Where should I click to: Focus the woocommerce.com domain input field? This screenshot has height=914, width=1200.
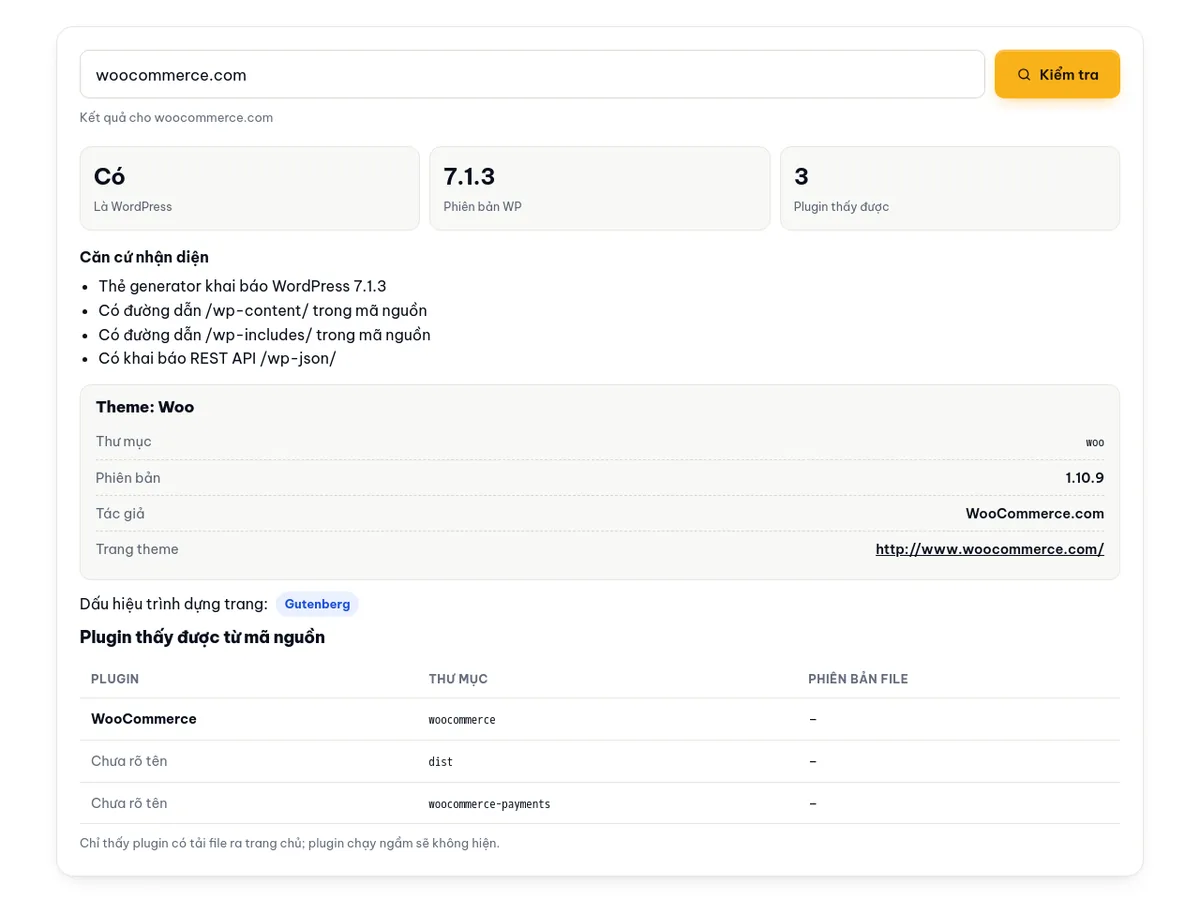pyautogui.click(x=532, y=75)
